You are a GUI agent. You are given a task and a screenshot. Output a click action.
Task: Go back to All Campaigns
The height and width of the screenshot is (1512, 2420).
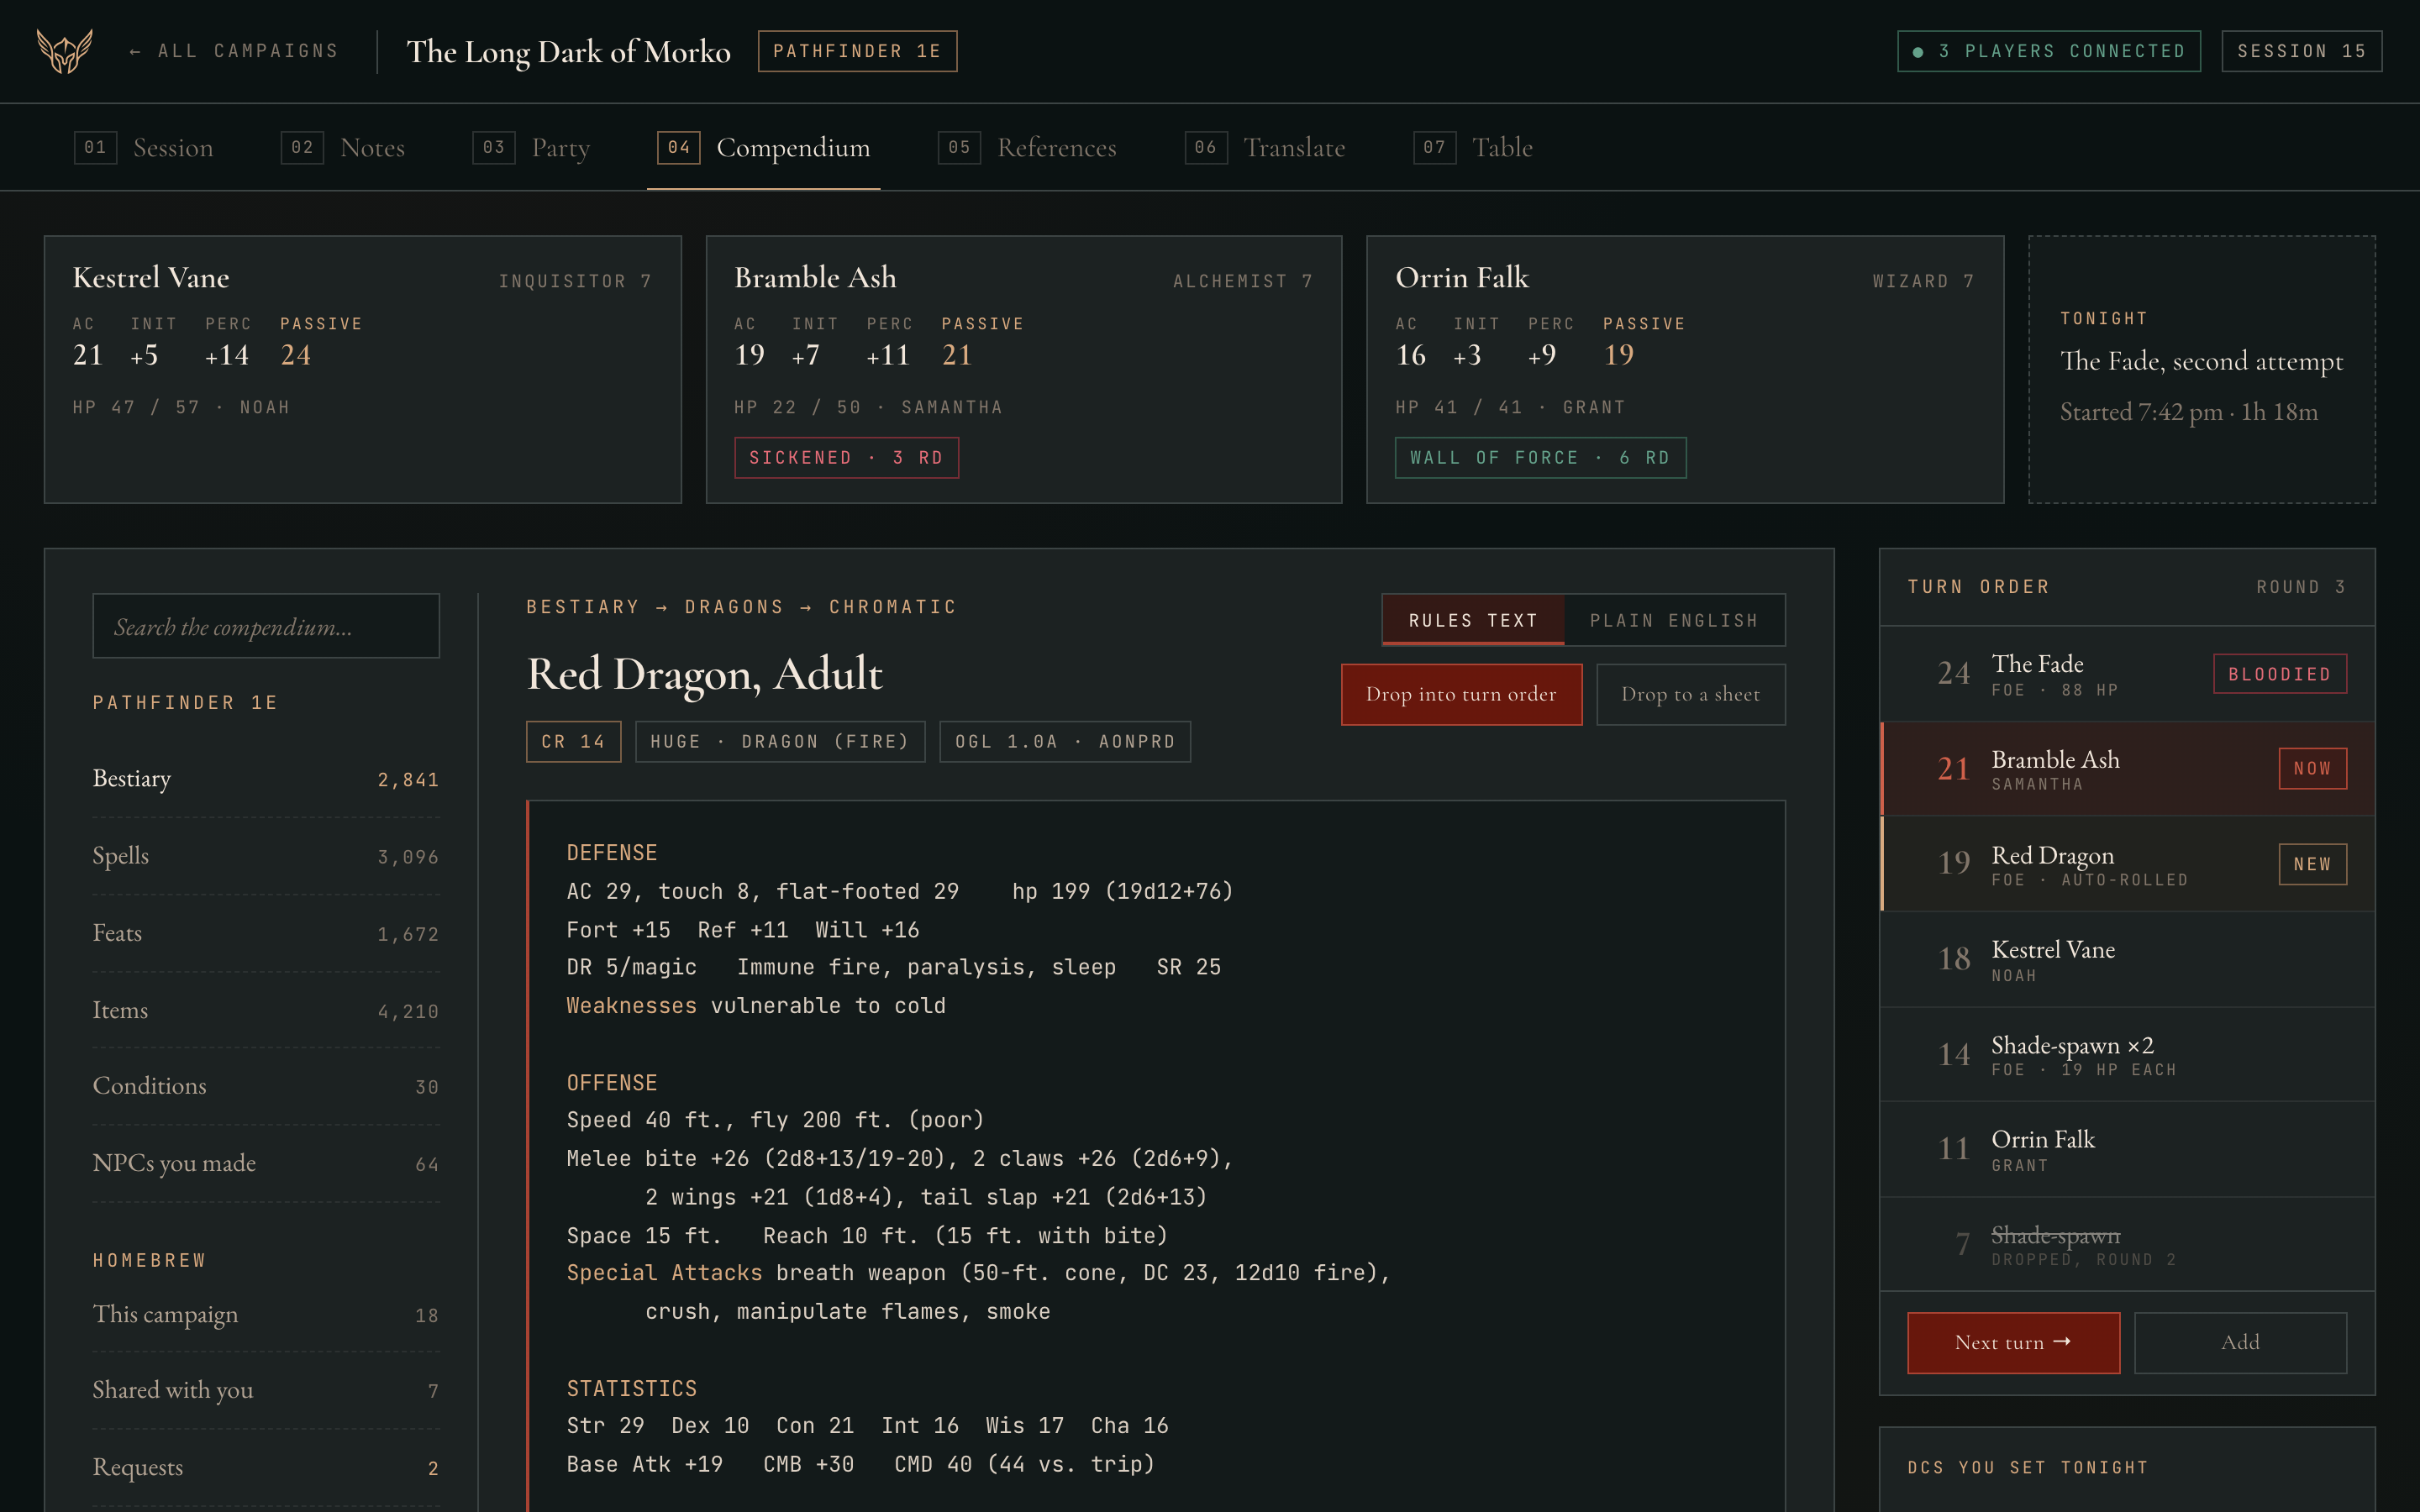pyautogui.click(x=234, y=51)
